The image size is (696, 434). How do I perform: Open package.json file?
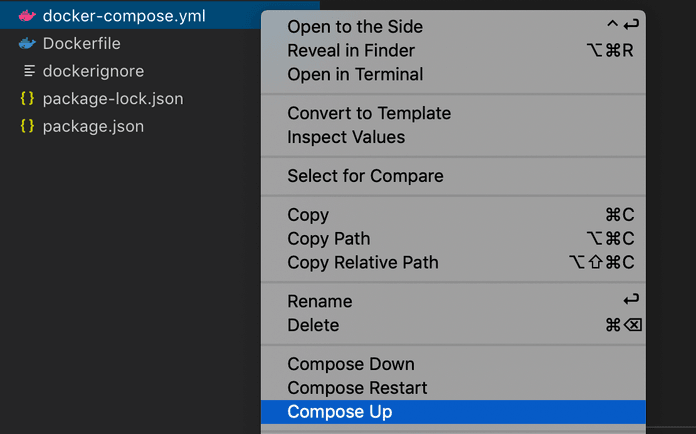(x=93, y=126)
